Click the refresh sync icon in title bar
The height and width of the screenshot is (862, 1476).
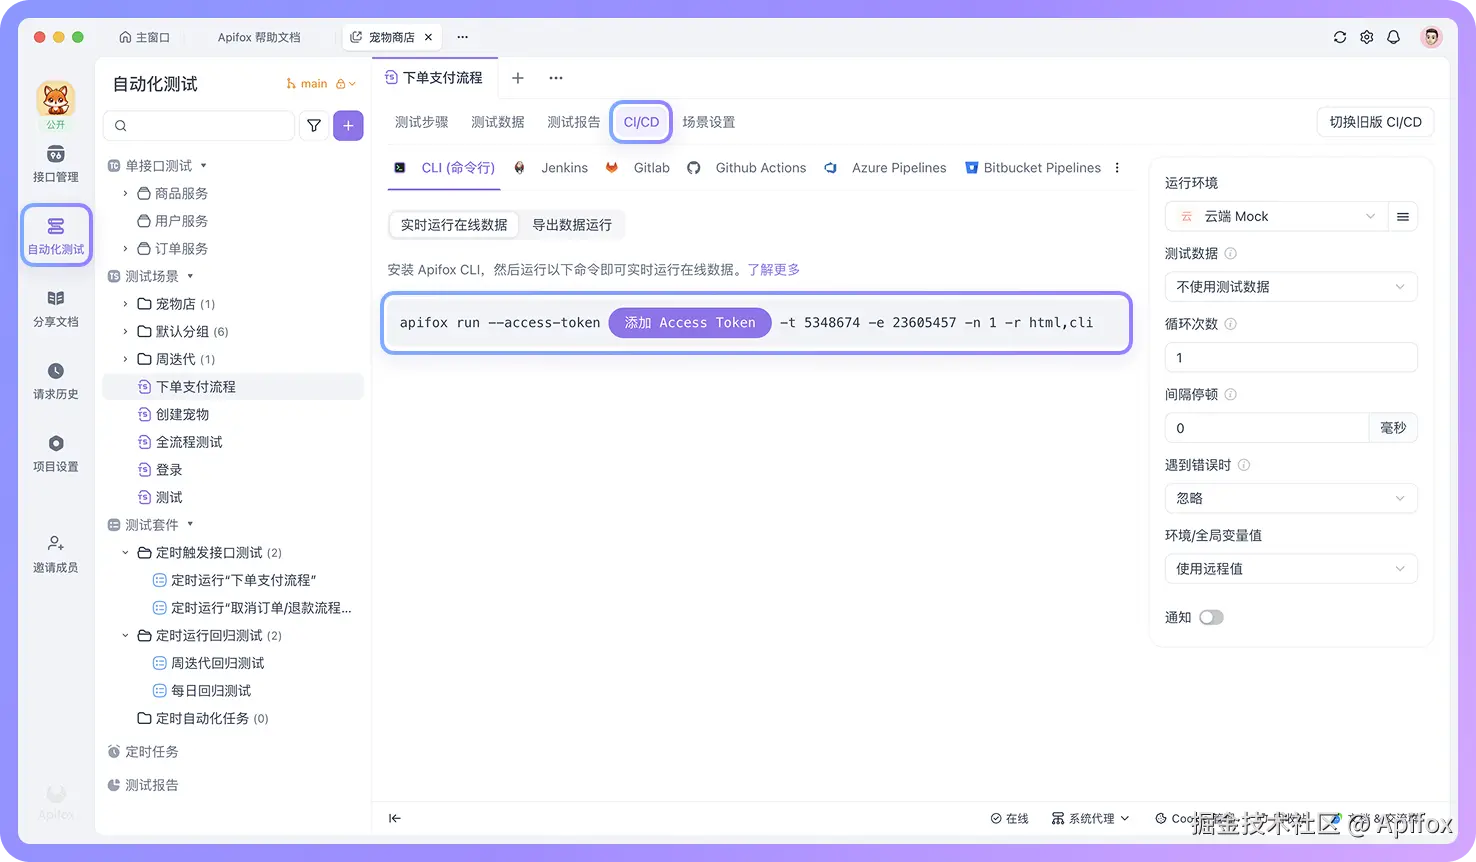(x=1340, y=37)
